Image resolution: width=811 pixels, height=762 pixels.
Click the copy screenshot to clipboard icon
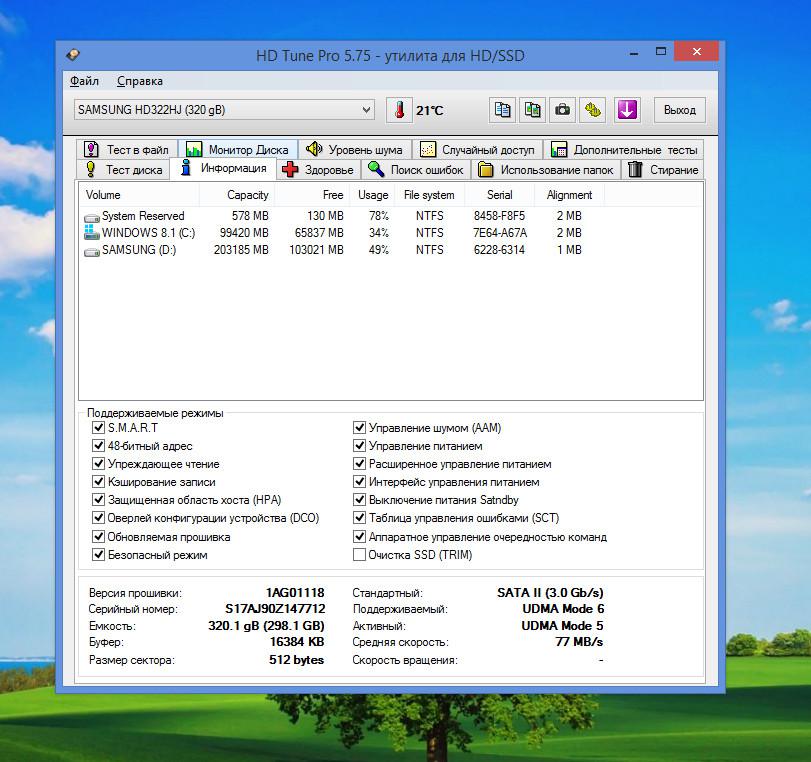(533, 110)
